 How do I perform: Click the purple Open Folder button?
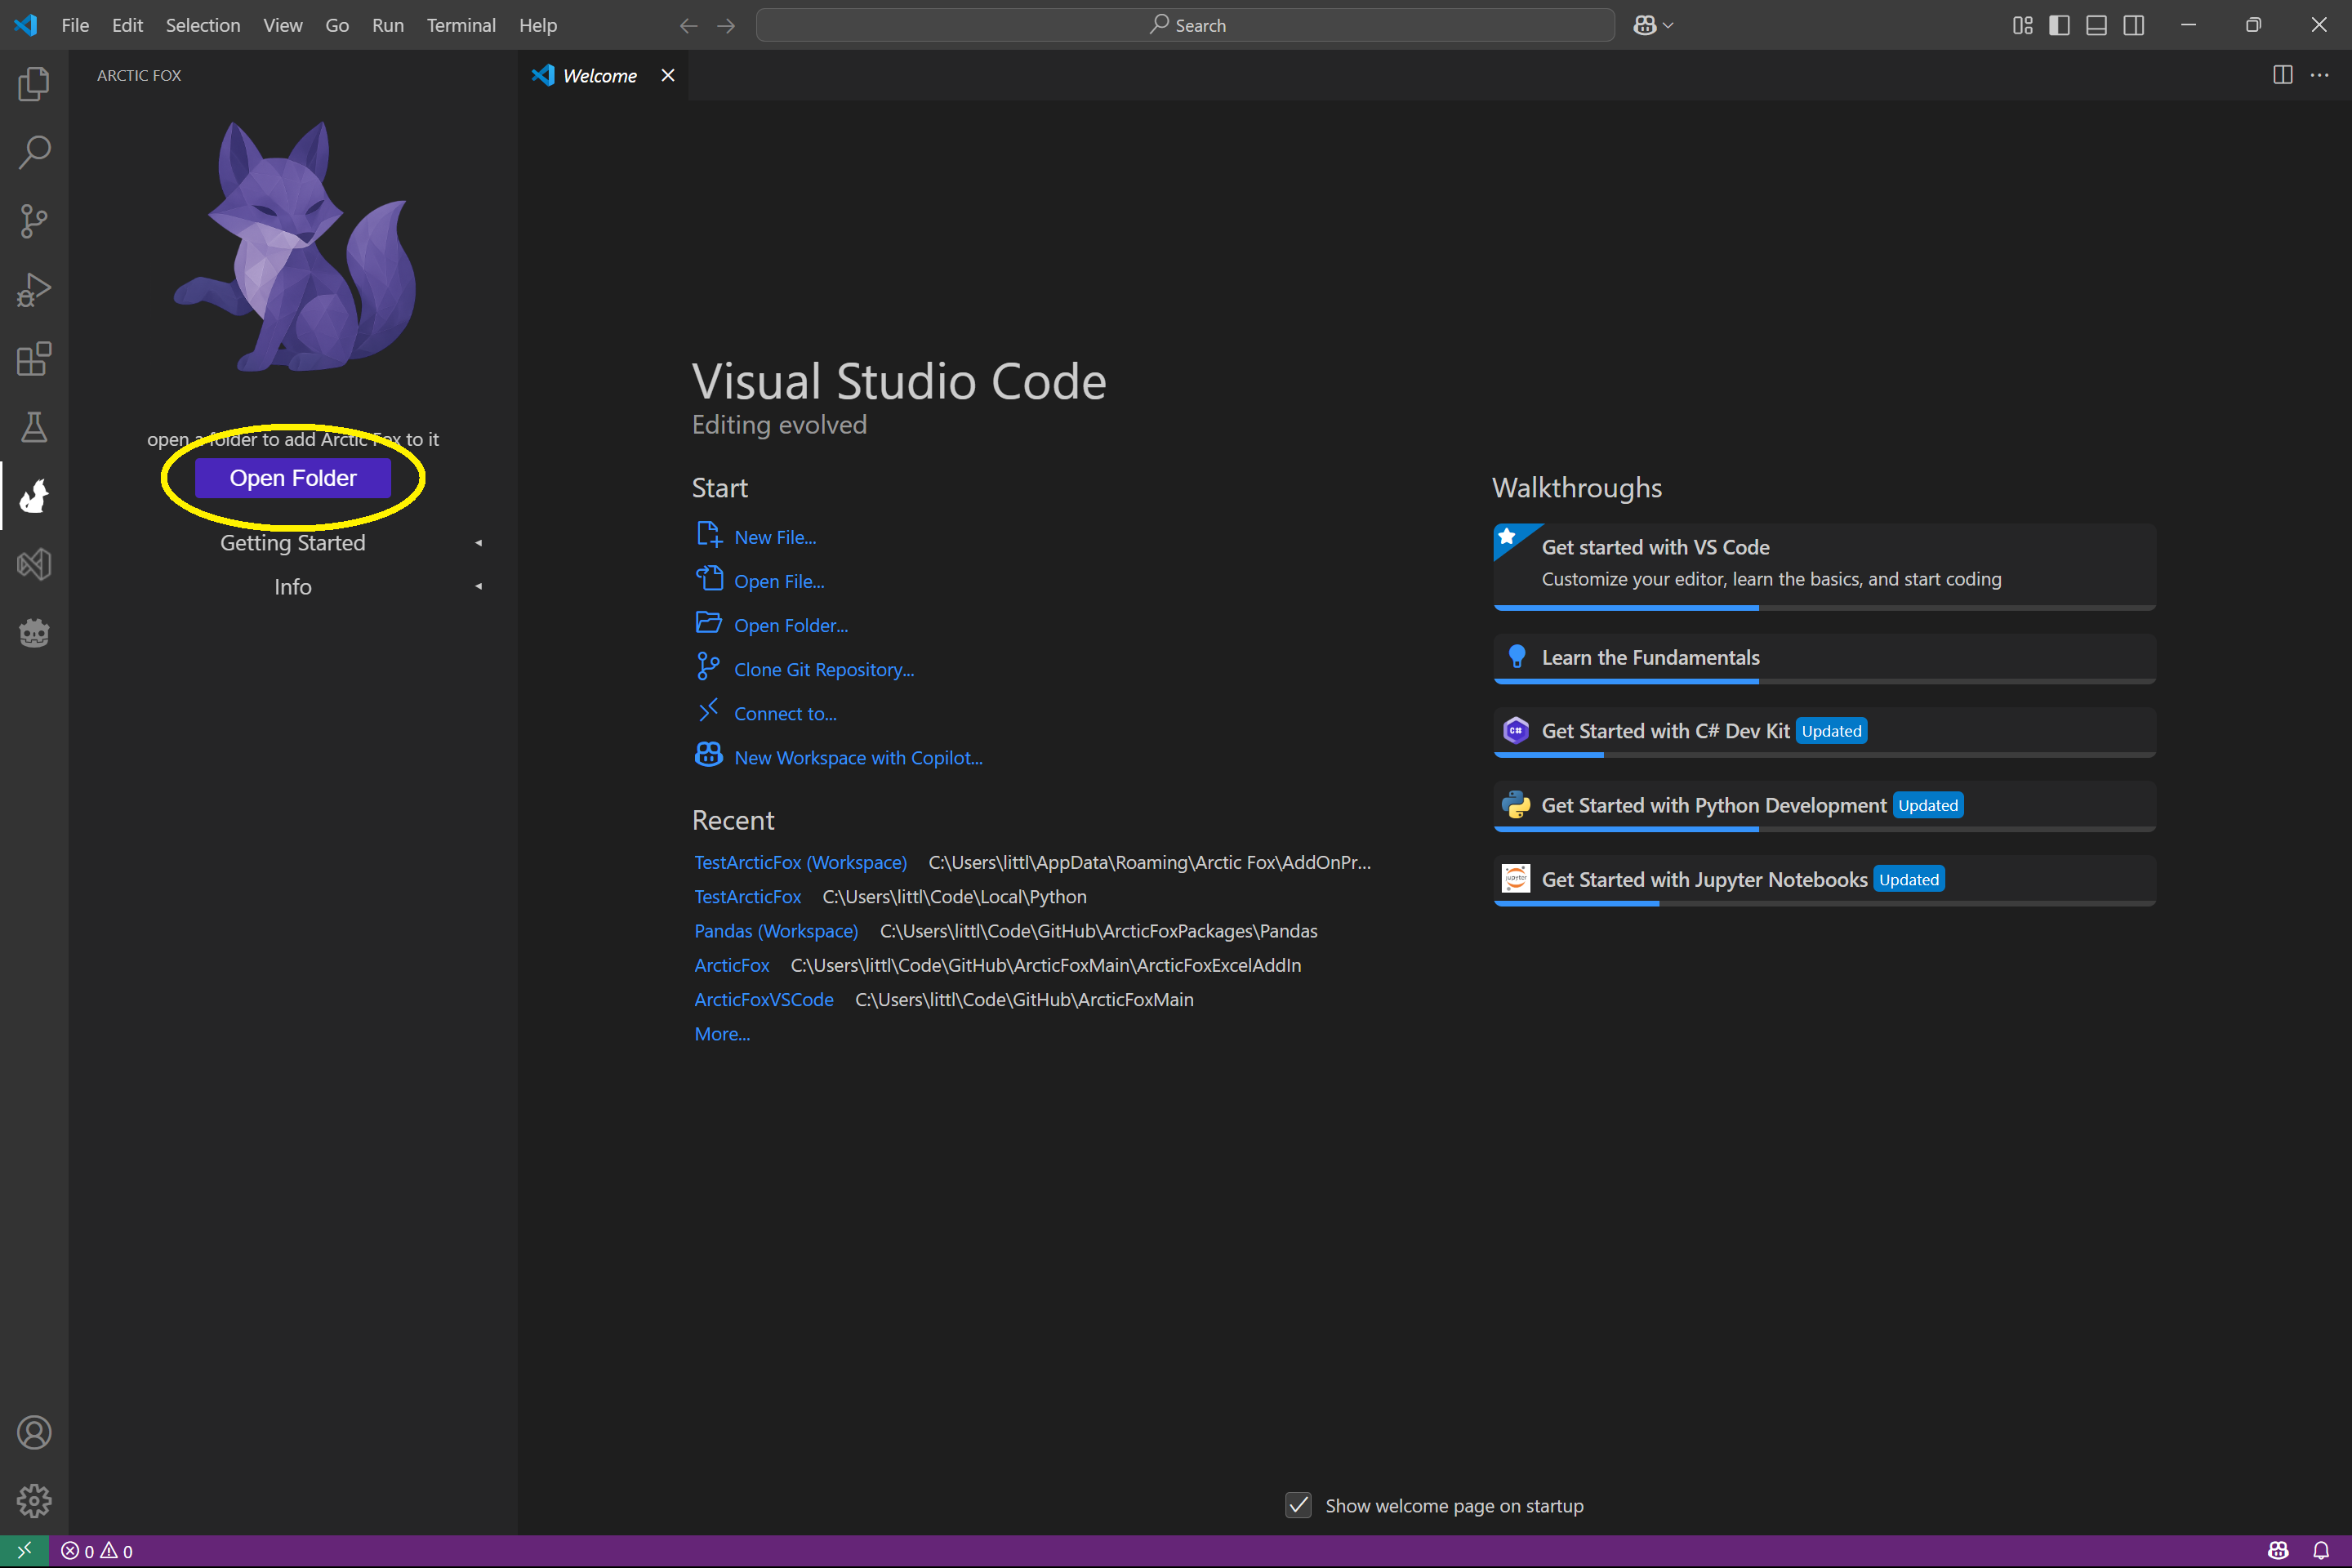(x=293, y=478)
